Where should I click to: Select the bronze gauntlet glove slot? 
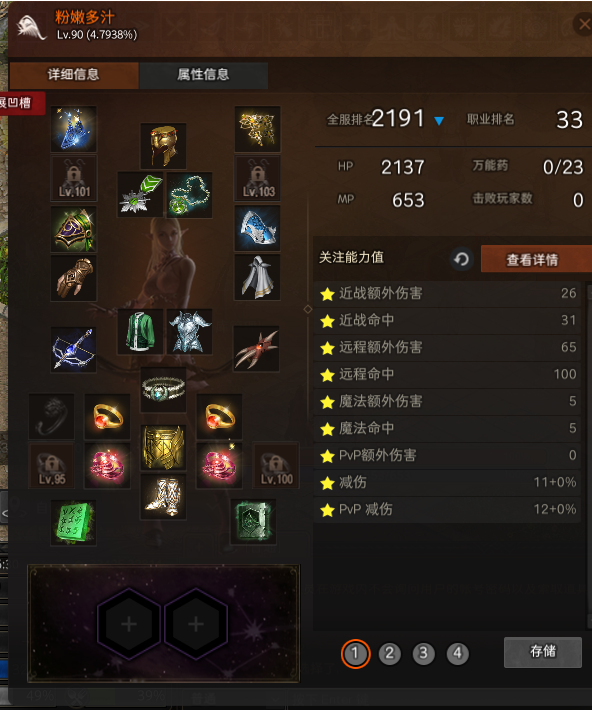coord(73,278)
